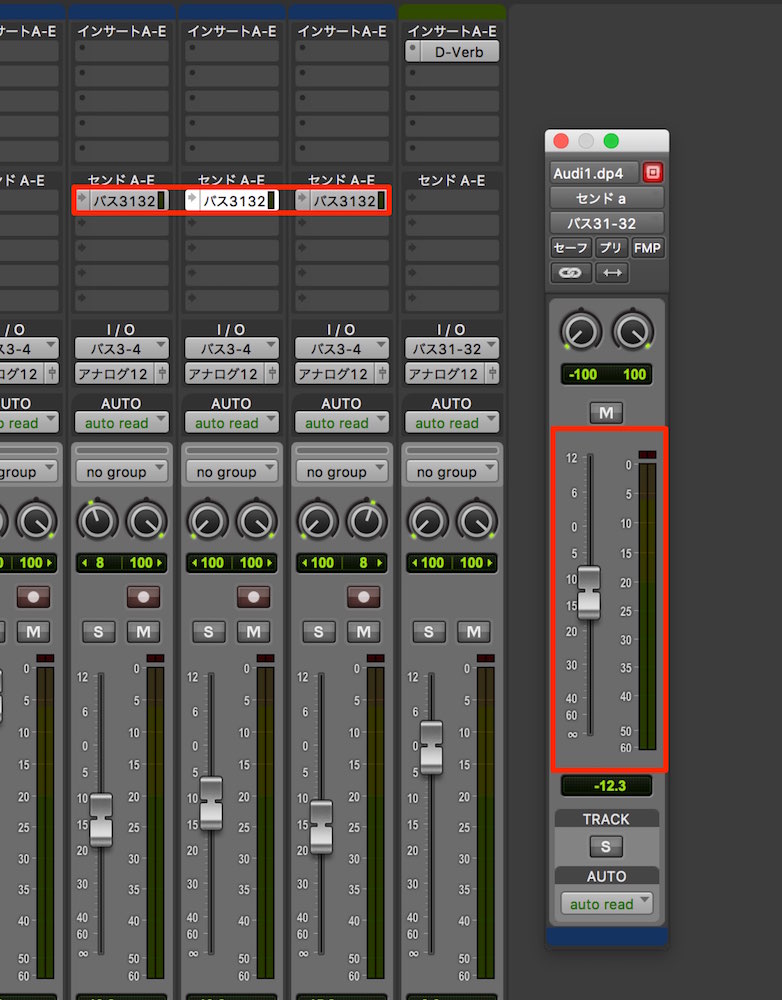Solo the track from the send window
This screenshot has width=782, height=1000.
click(606, 847)
